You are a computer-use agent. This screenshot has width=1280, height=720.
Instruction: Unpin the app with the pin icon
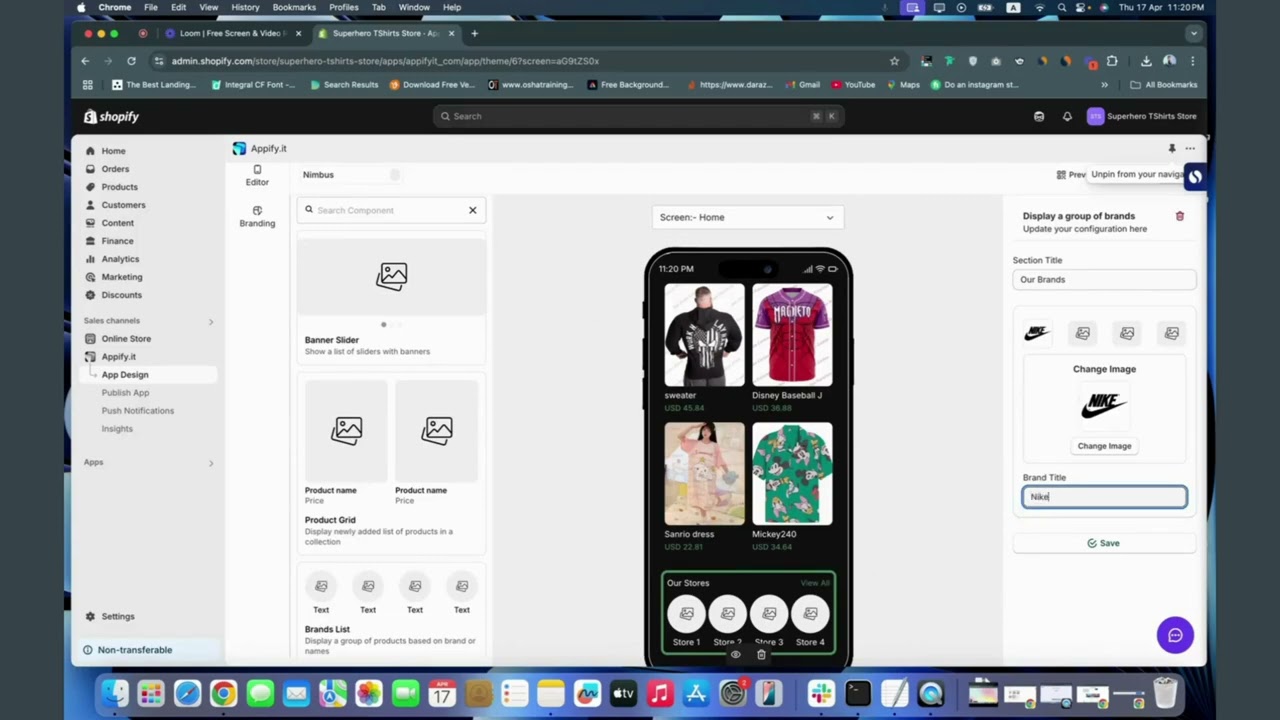click(1172, 149)
